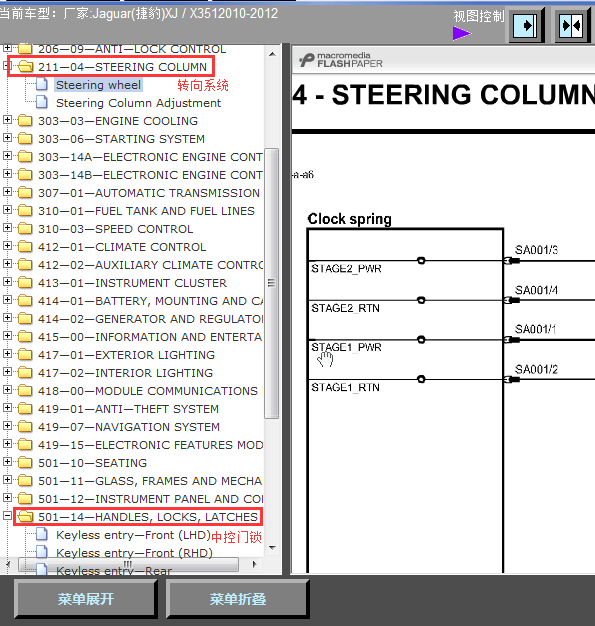This screenshot has width=595, height=626.
Task: Click the view control collapse-panels button
Action: [x=572, y=26]
